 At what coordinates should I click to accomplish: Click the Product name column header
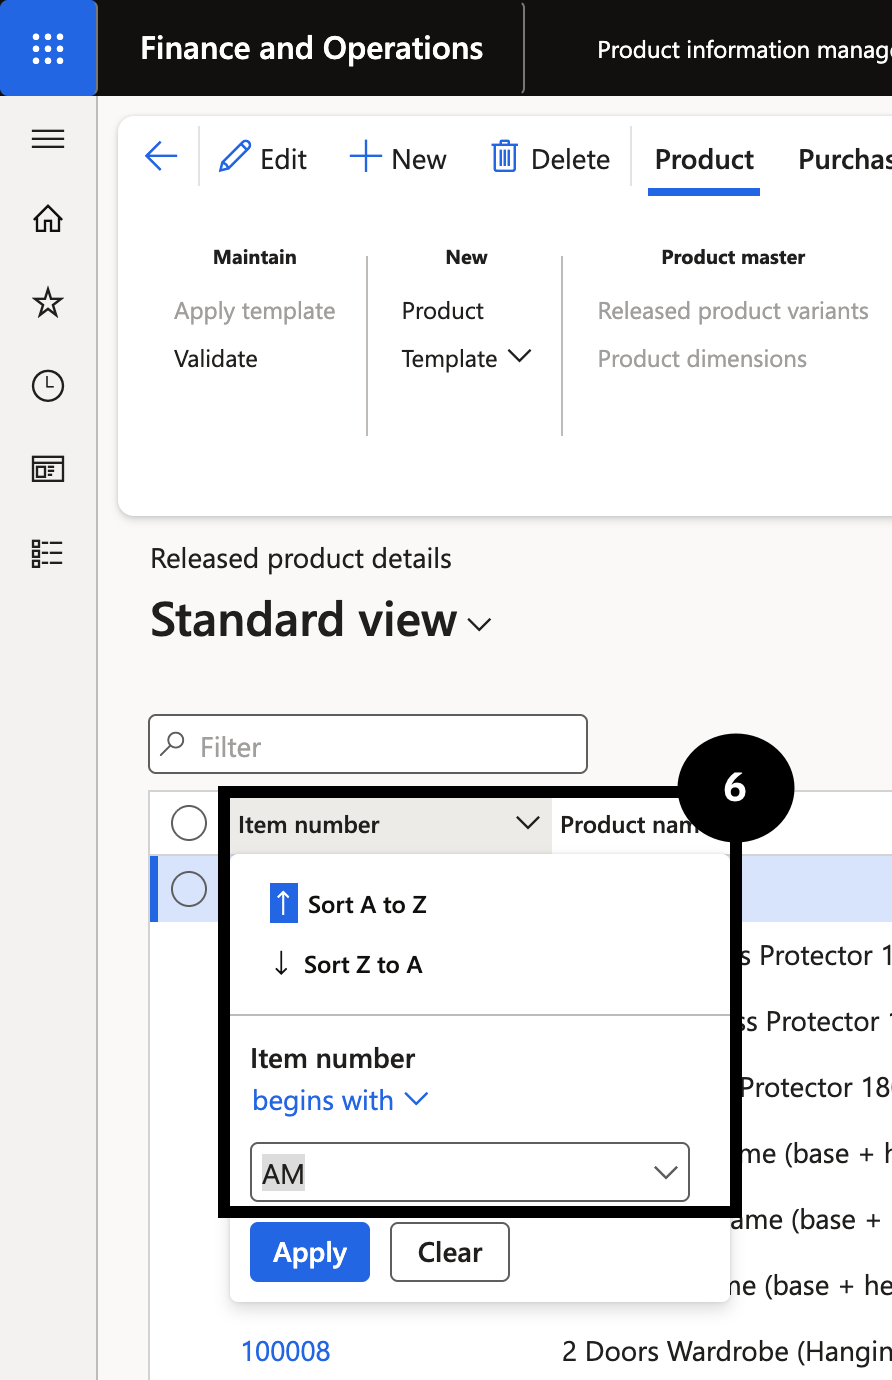click(x=628, y=824)
